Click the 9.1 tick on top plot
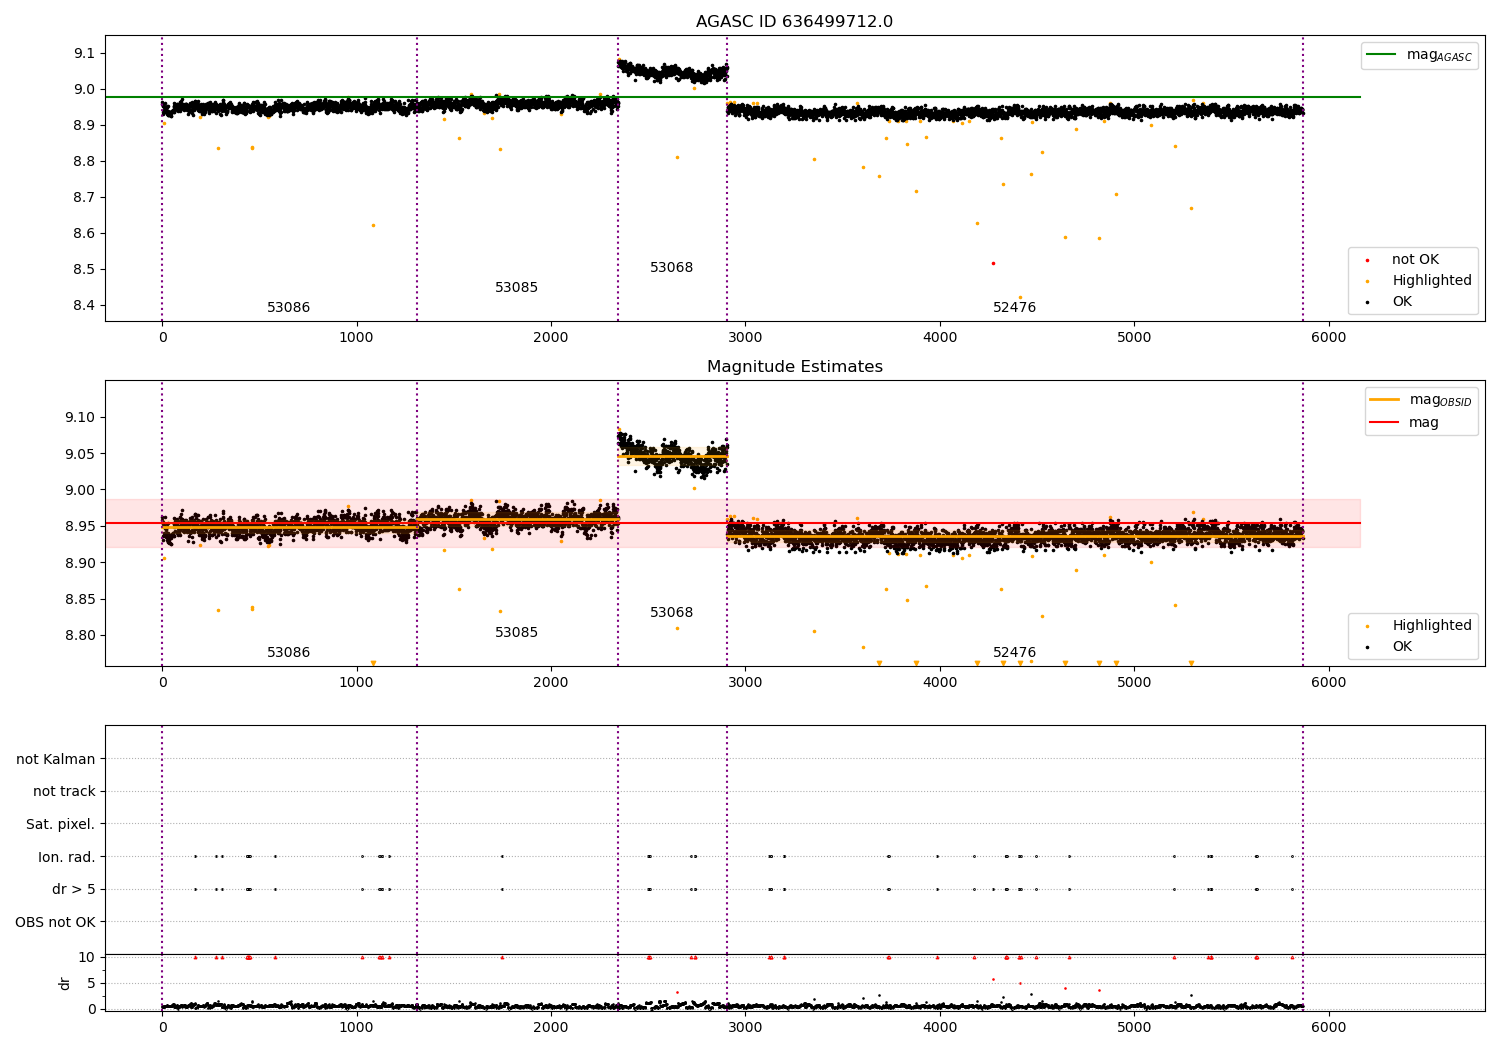Screen dimensions: 1500x1050 (85, 53)
